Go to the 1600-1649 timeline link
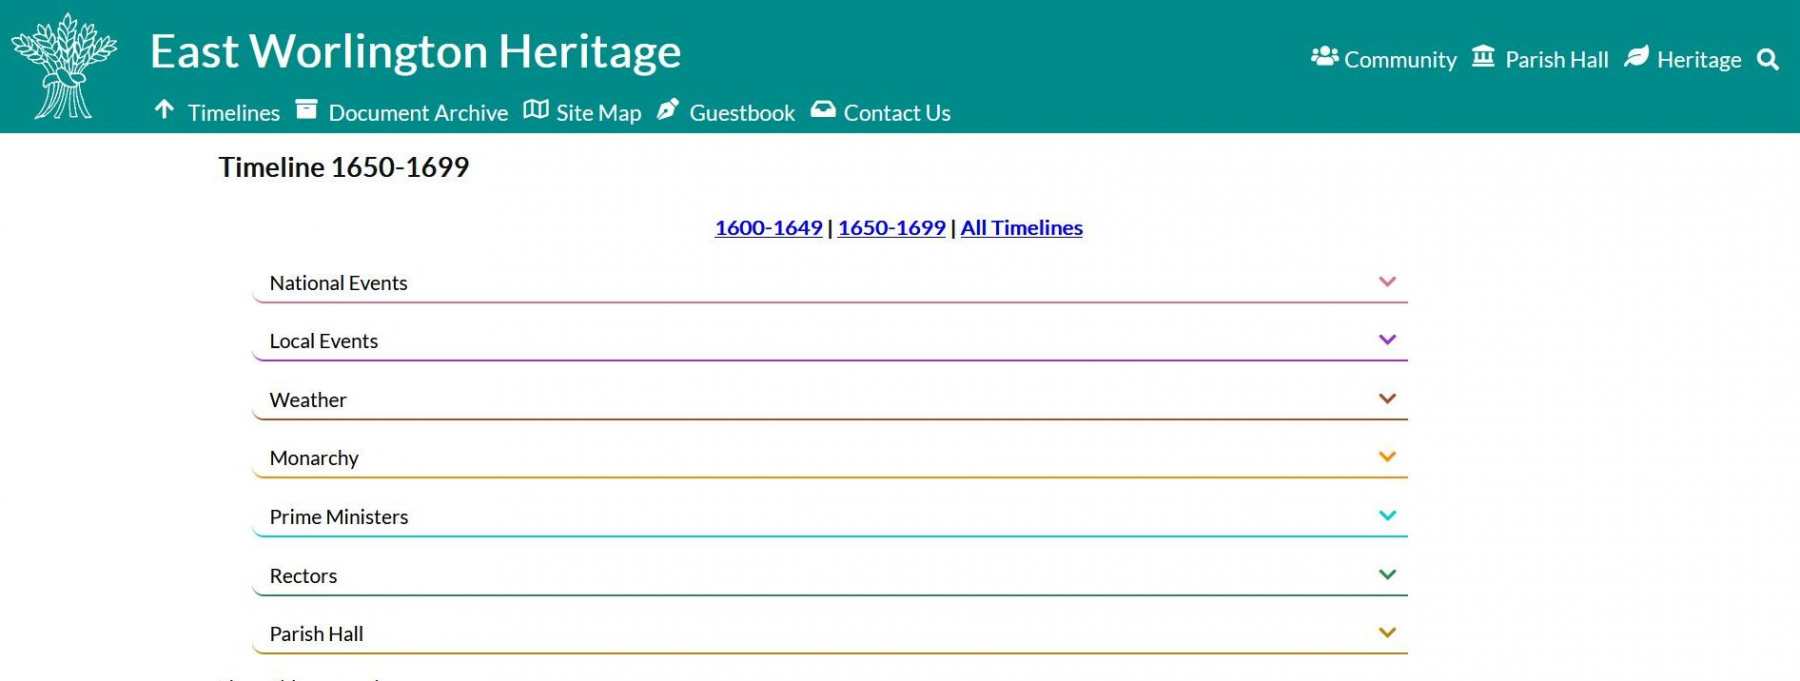Viewport: 1800px width, 681px height. (x=768, y=228)
